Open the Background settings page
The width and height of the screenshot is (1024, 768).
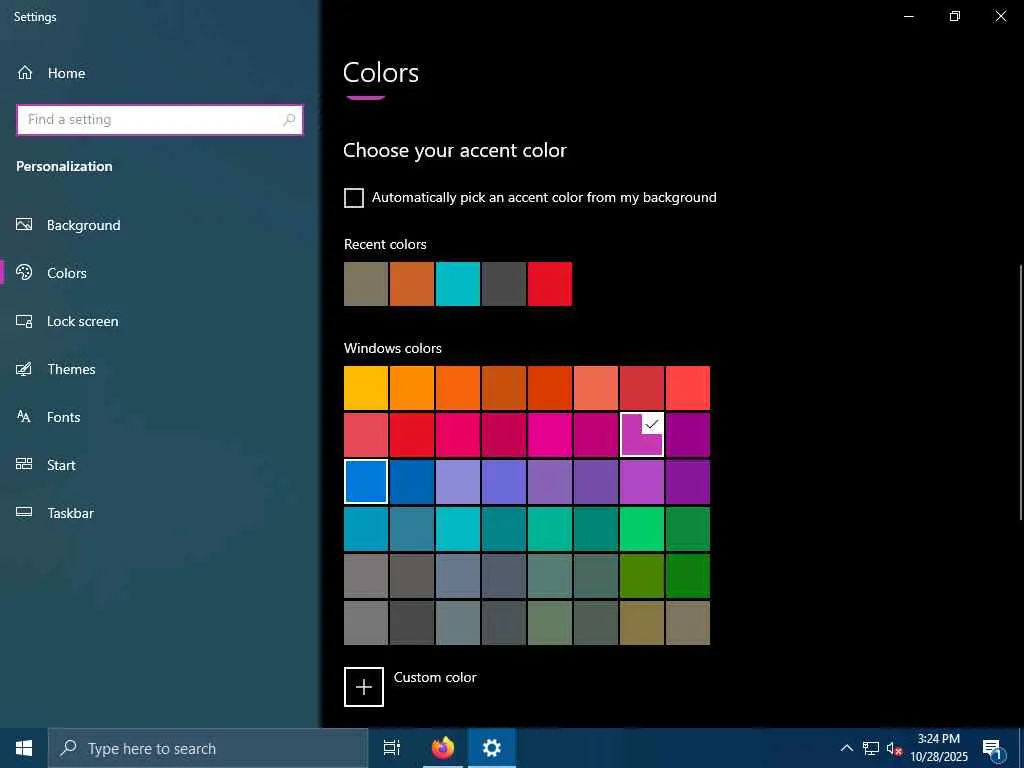pos(84,225)
